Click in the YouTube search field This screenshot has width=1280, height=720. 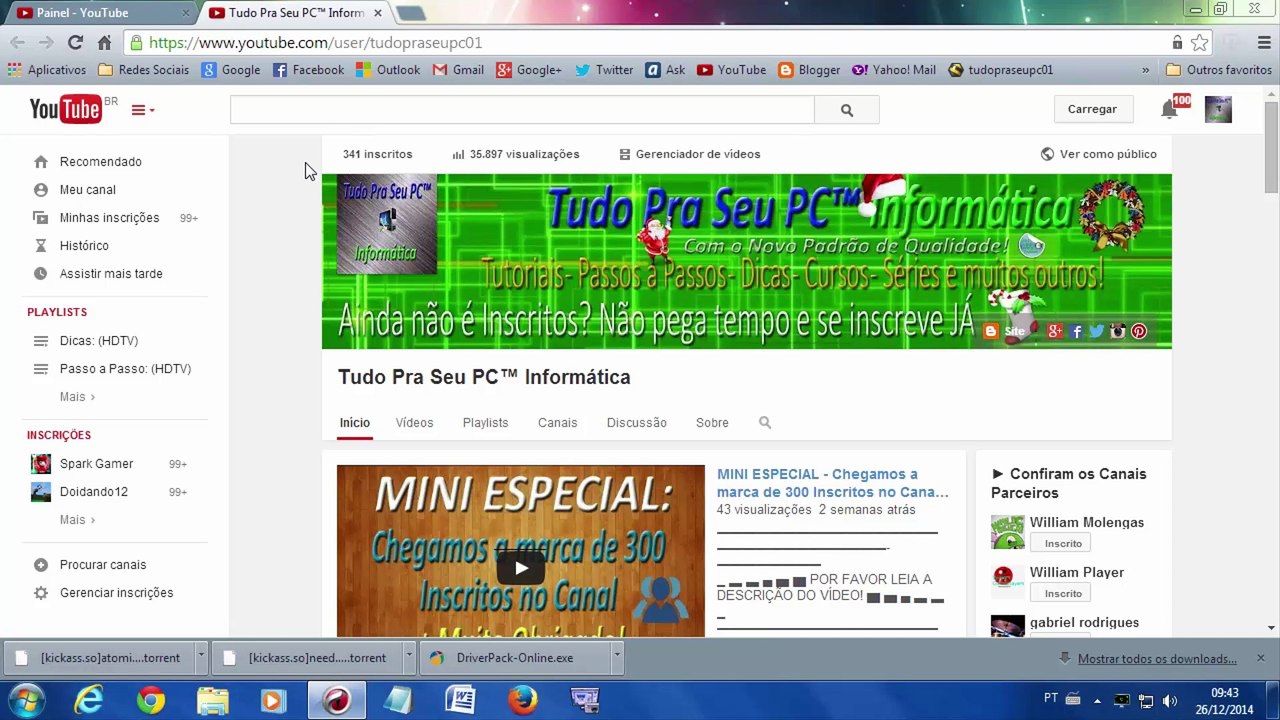[522, 110]
